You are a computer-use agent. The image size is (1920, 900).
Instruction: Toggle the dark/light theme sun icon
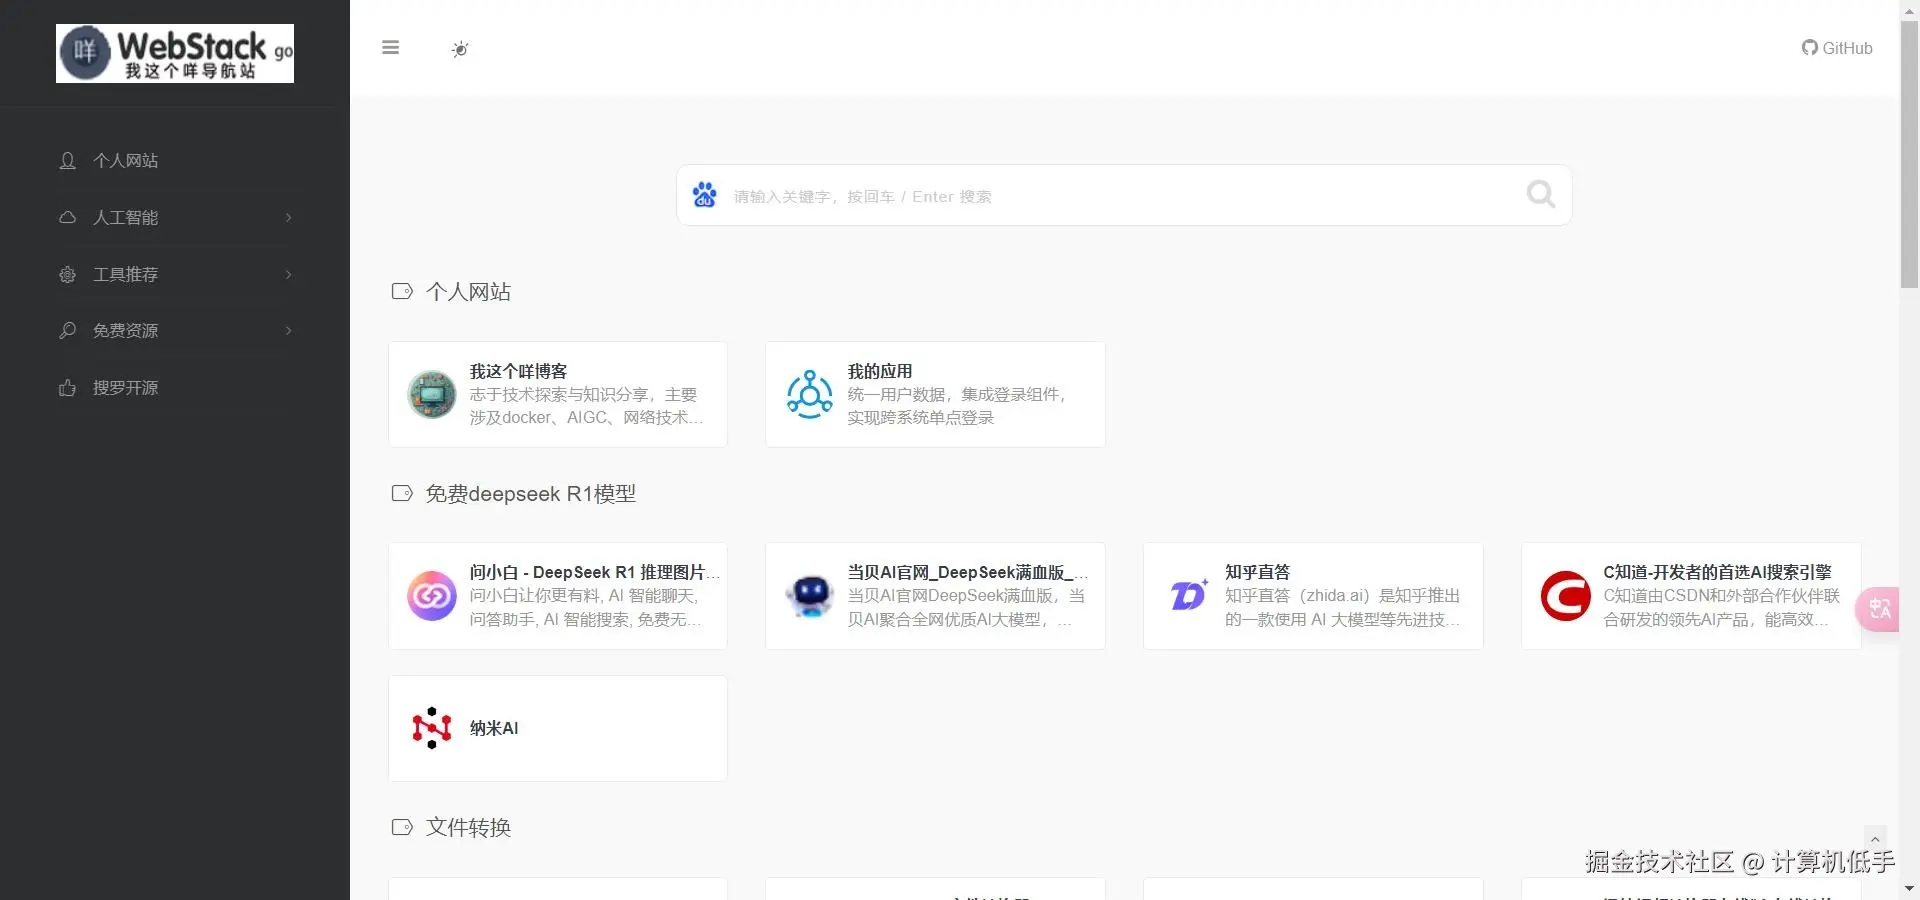click(x=460, y=49)
